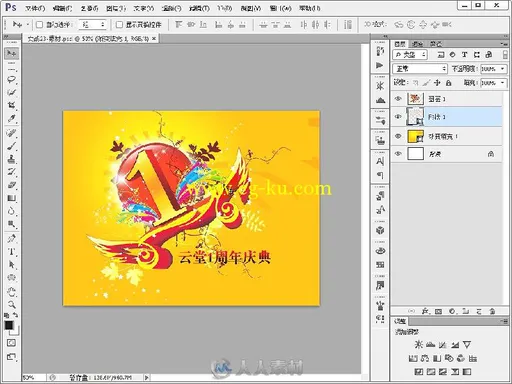Select the Zoom magnifier tool
This screenshot has height=384, width=512.
11,305
